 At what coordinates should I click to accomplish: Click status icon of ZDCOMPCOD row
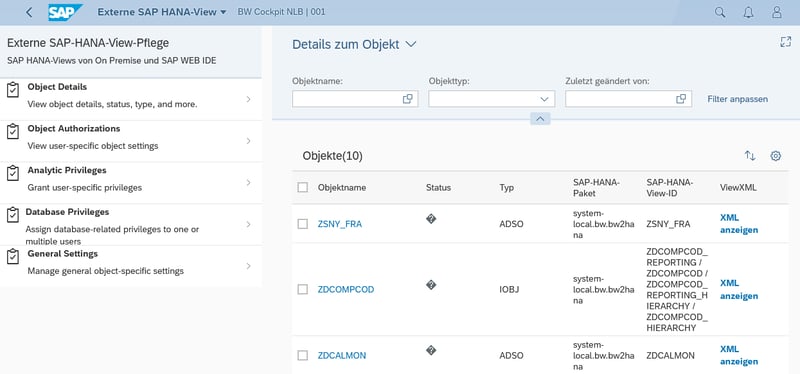[x=431, y=285]
